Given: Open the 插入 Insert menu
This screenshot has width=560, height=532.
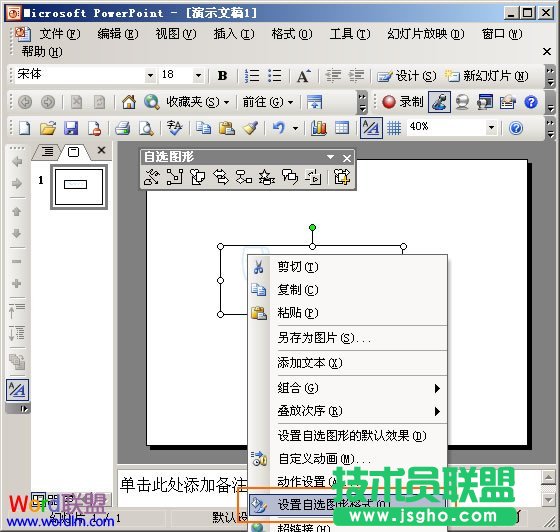Looking at the screenshot, I should (234, 34).
